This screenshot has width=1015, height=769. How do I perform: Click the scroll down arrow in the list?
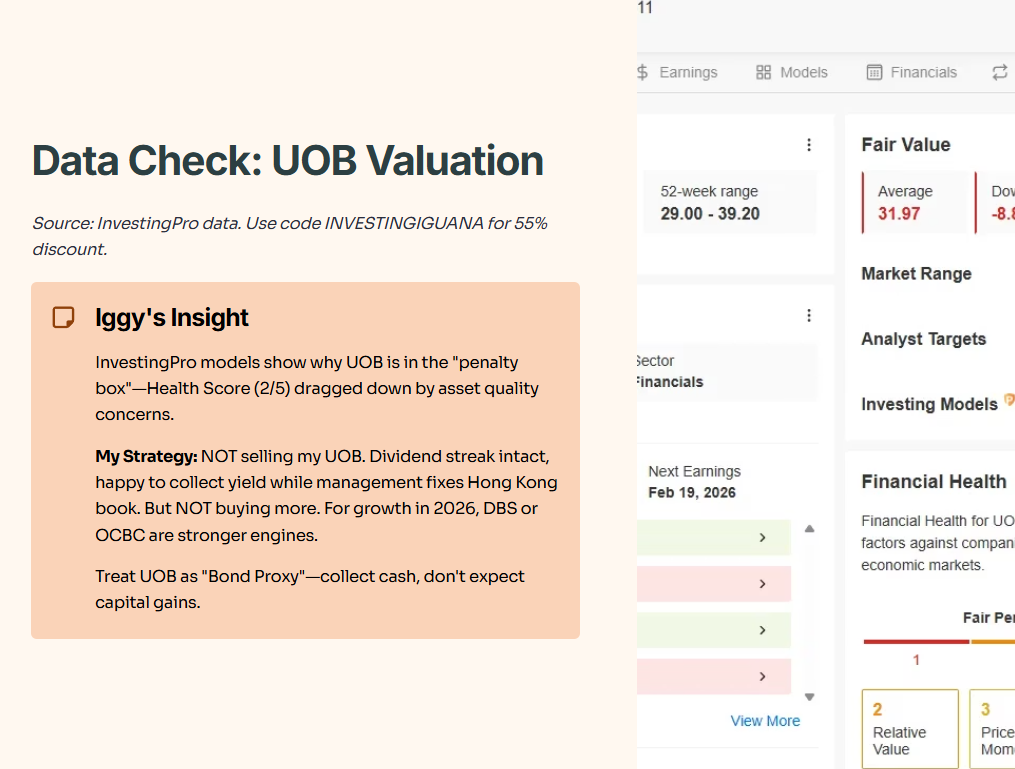click(809, 697)
